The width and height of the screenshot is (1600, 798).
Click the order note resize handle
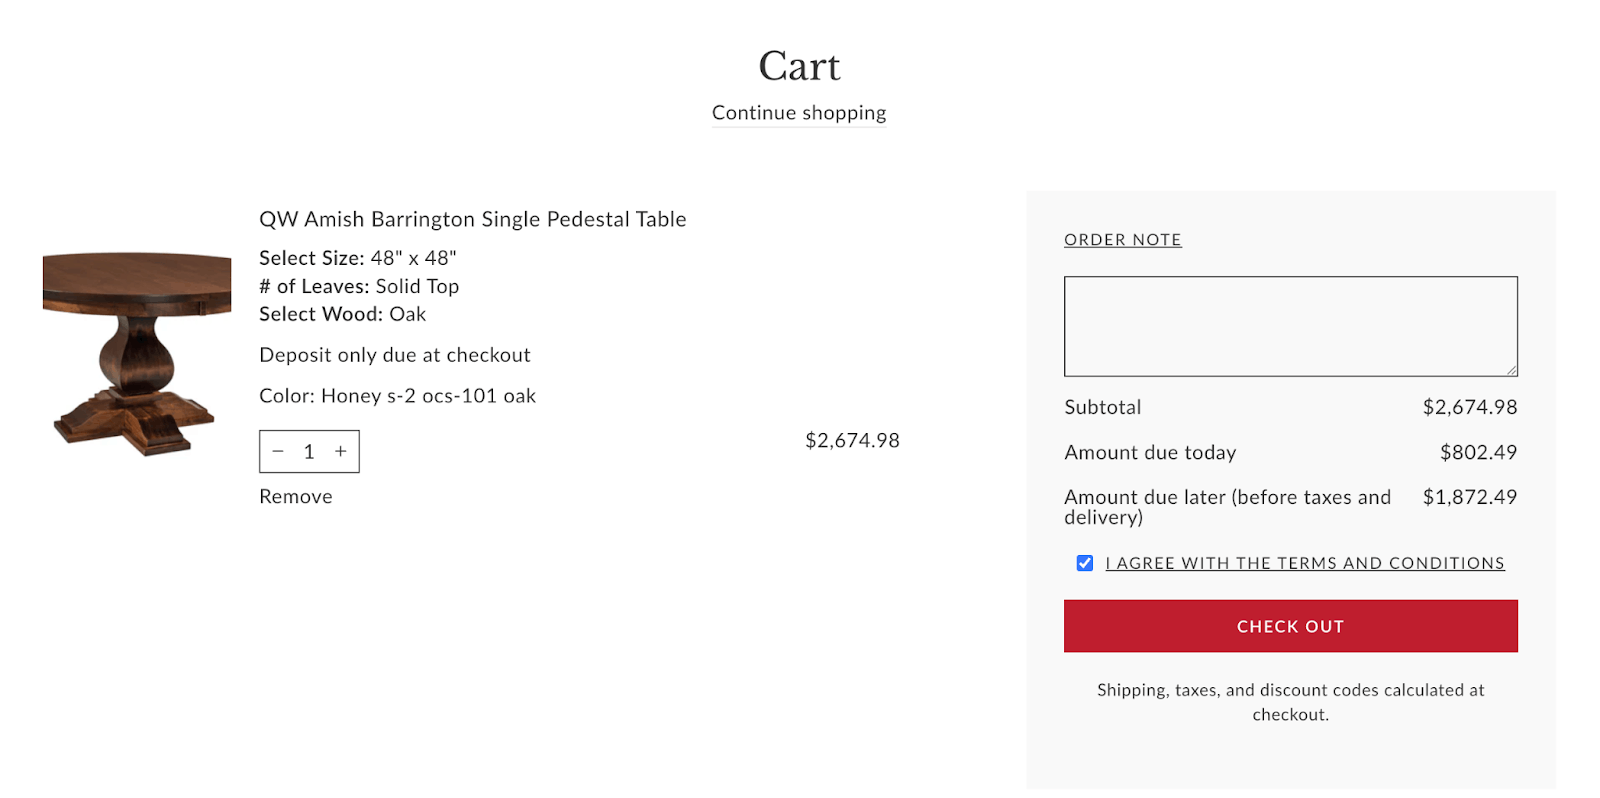1511,370
